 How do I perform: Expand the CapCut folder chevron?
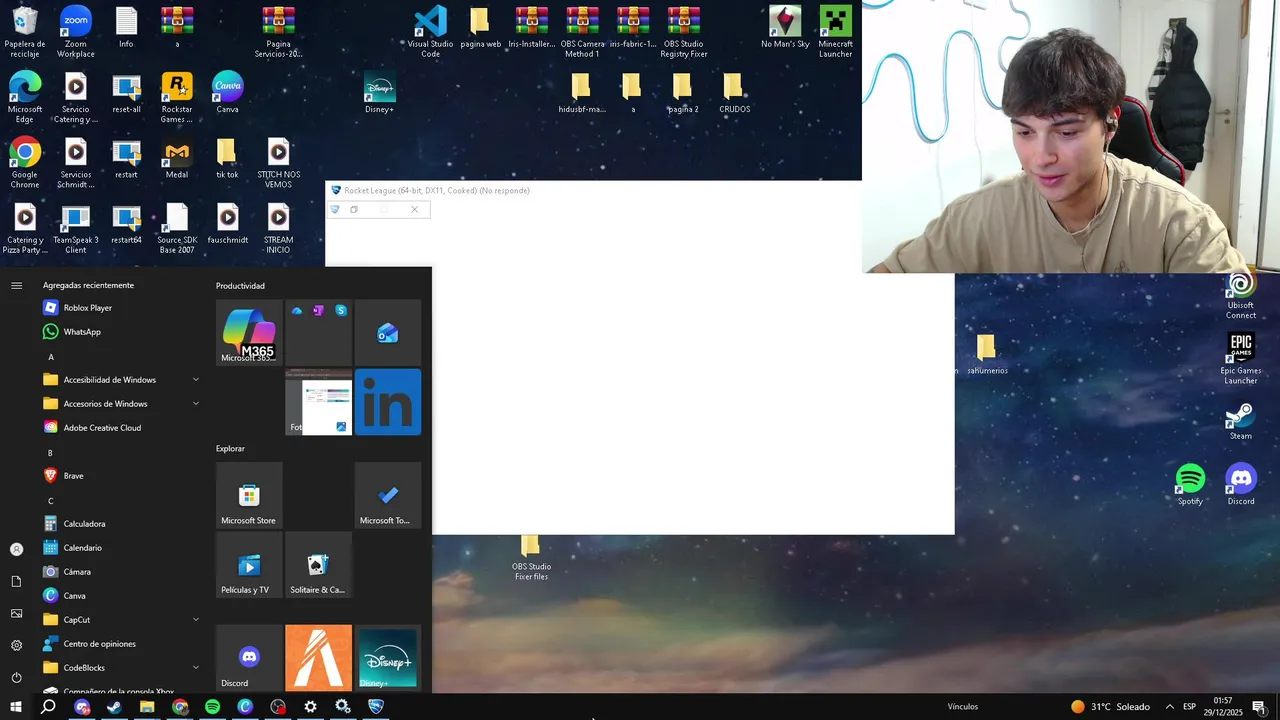pyautogui.click(x=196, y=620)
